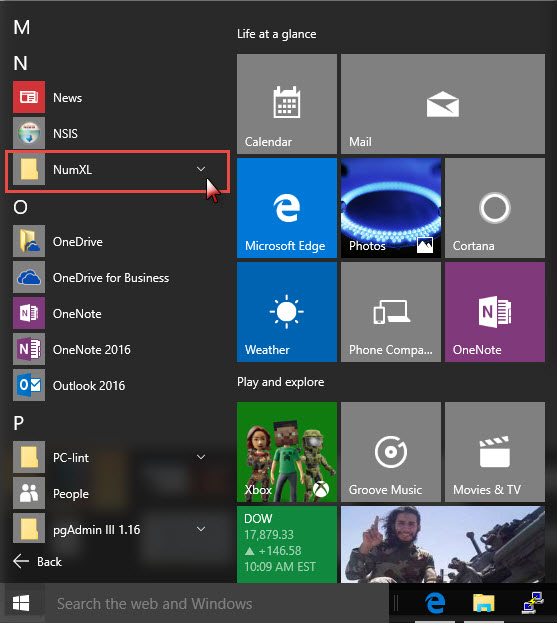Click the Life at a glance group title
The image size is (557, 623).
277,34
